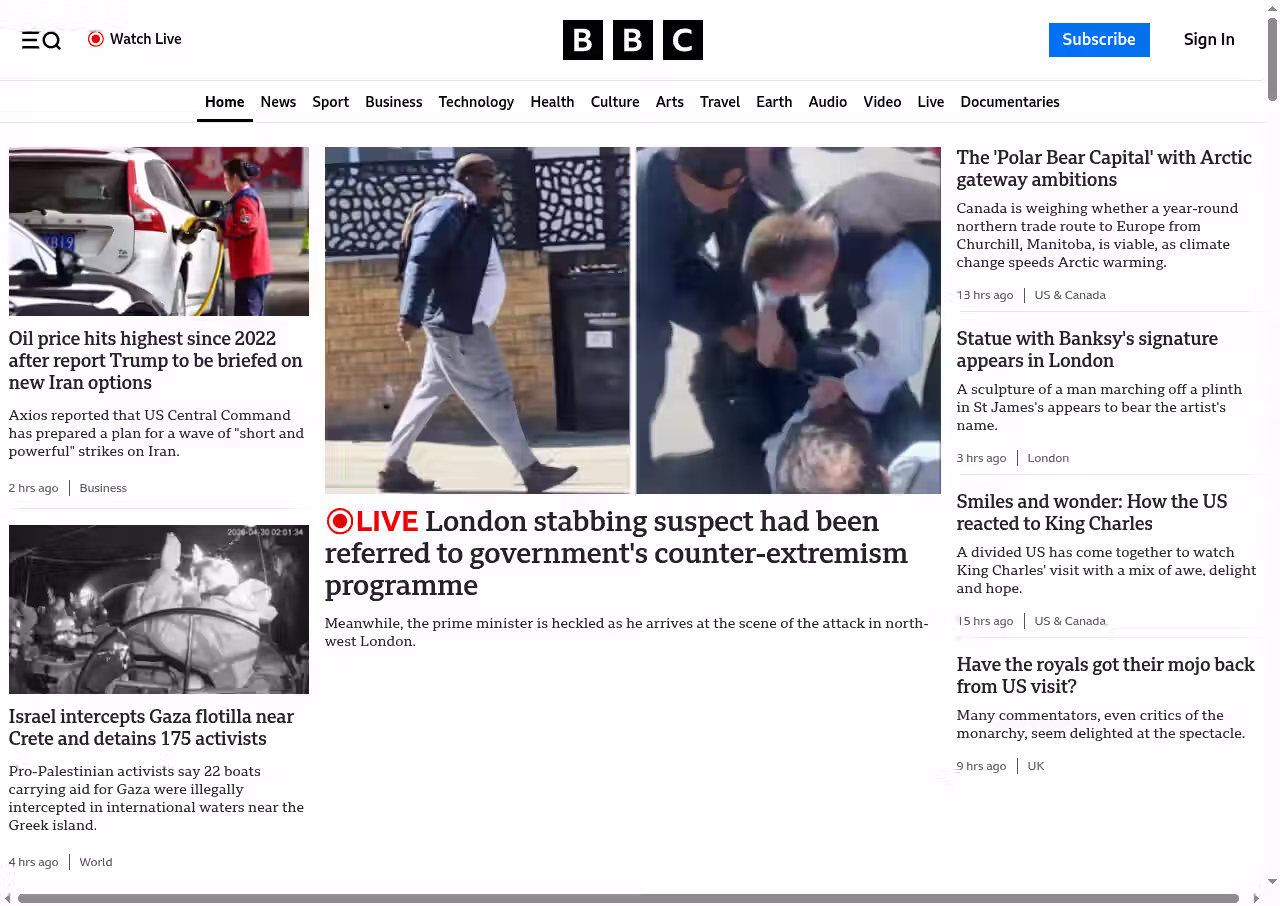Screen dimensions: 1280x906
Task: Click the London stabbing main image
Action: [632, 320]
